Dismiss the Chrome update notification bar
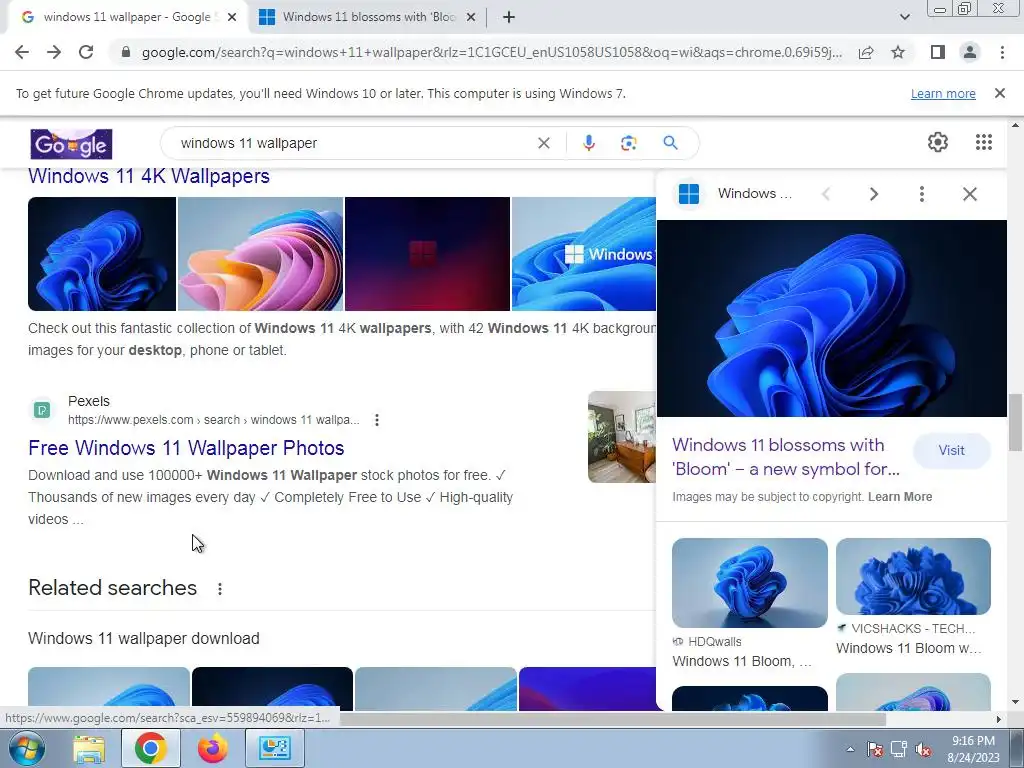This screenshot has height=768, width=1024. pos(1000,93)
